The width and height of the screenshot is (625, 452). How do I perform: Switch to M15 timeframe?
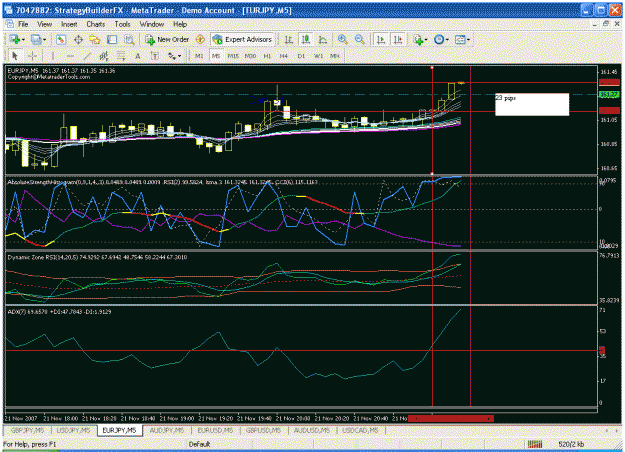[x=233, y=56]
